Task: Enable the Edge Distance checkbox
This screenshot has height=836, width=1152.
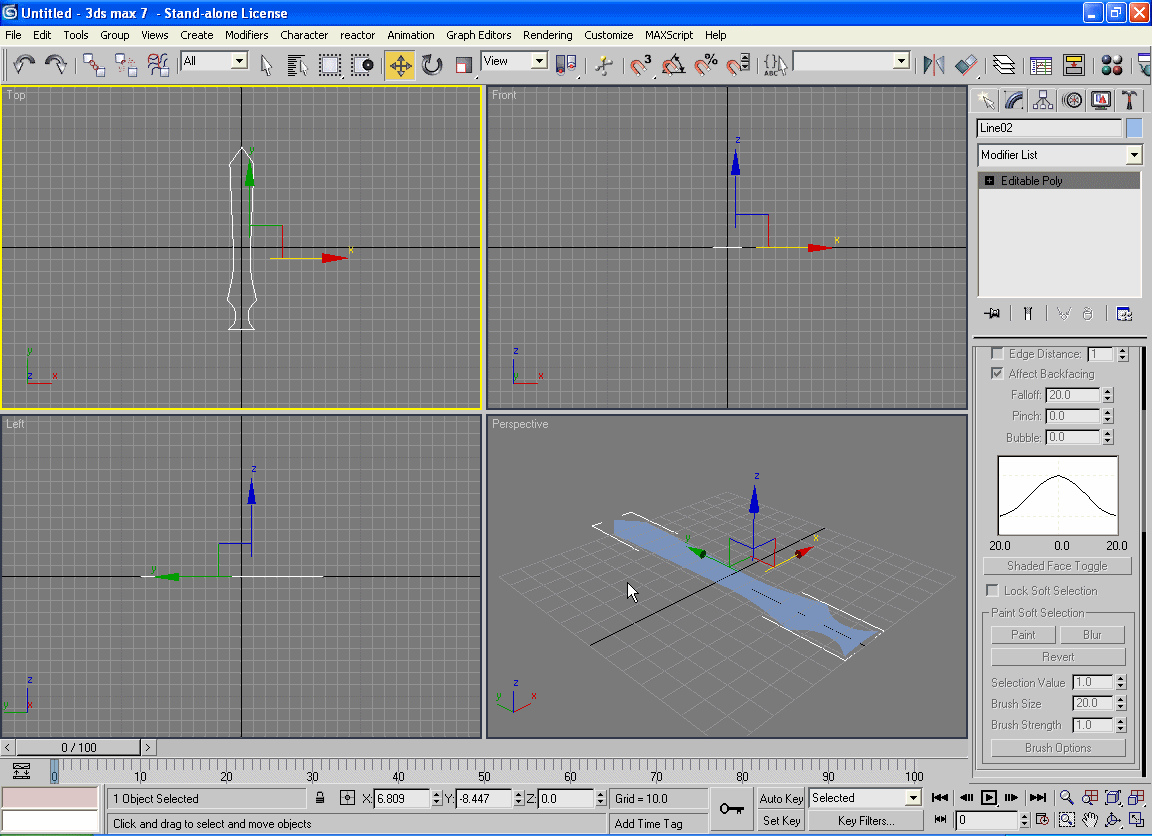Action: (x=997, y=354)
